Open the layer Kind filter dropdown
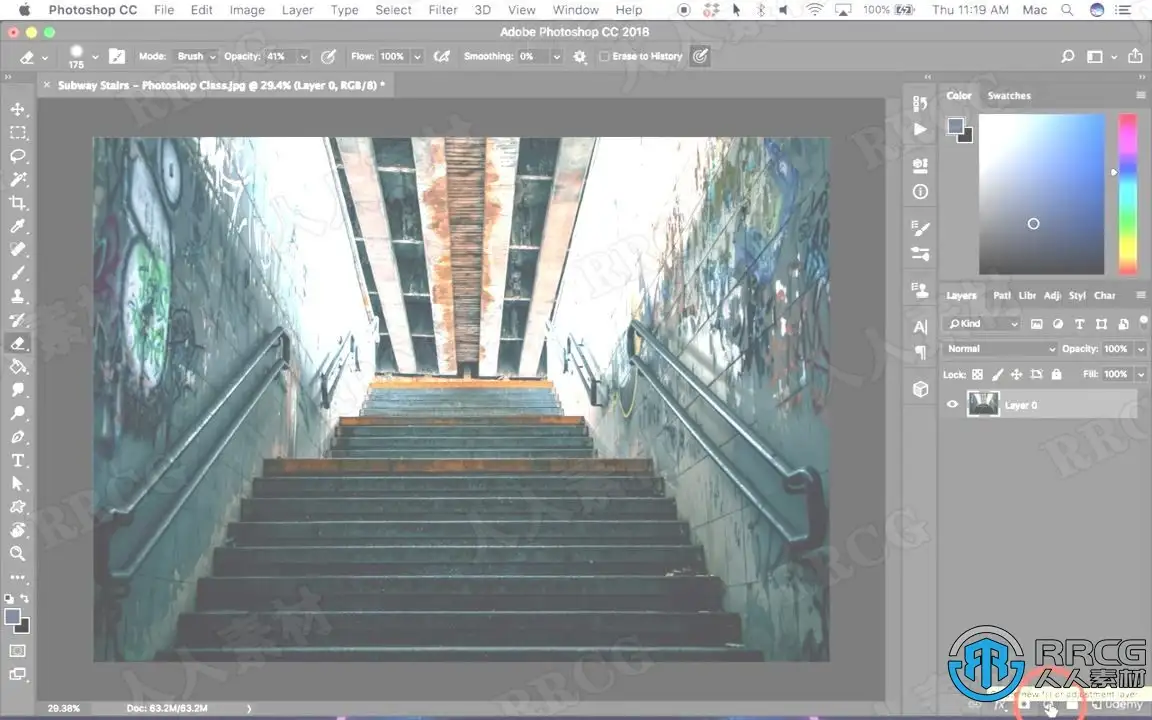1152x720 pixels. pos(983,324)
